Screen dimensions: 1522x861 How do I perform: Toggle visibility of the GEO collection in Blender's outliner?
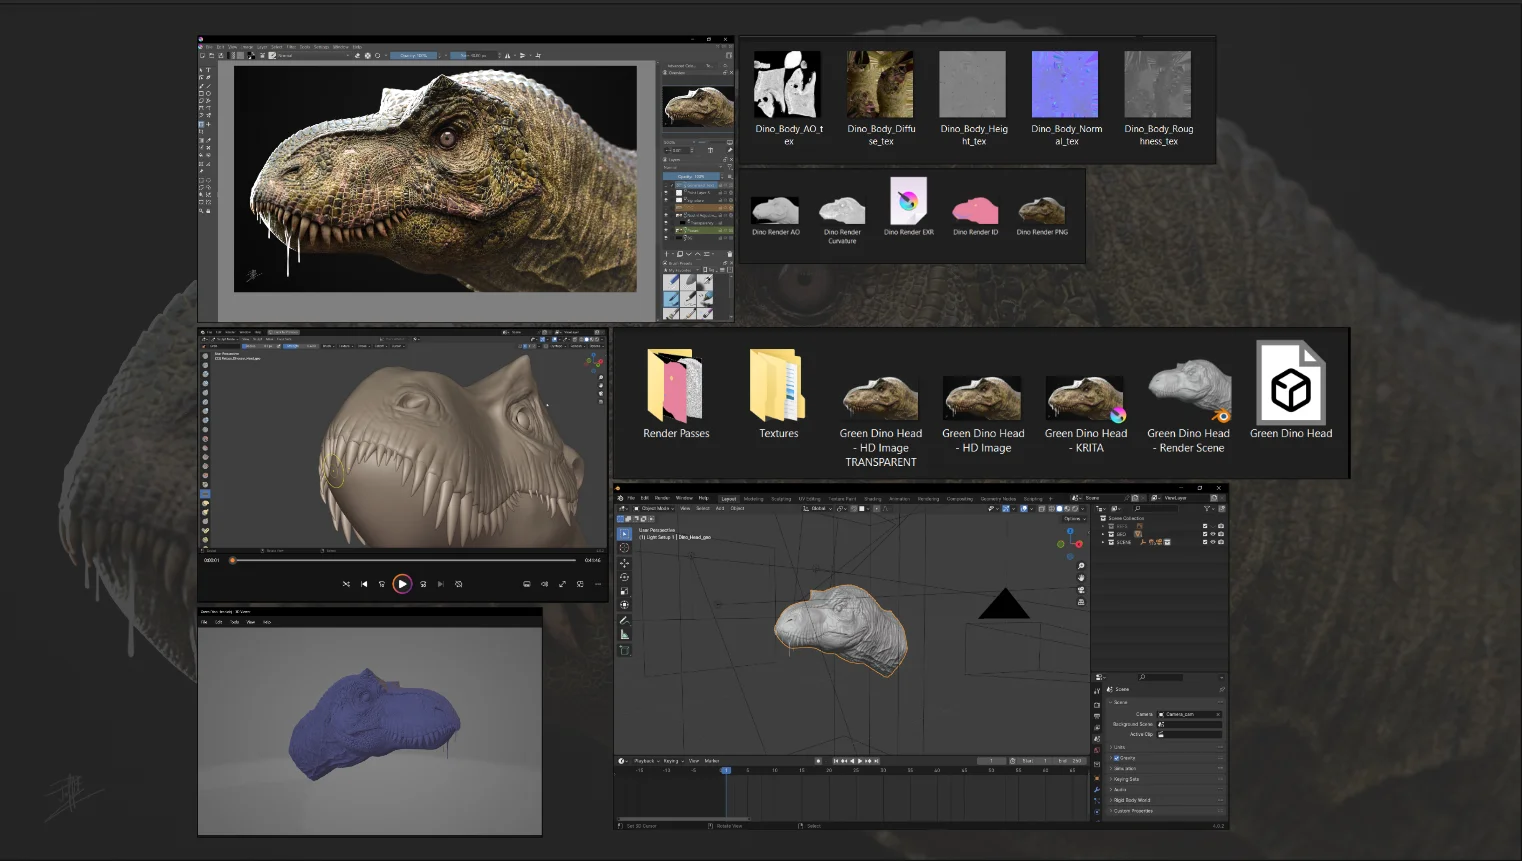[1213, 534]
